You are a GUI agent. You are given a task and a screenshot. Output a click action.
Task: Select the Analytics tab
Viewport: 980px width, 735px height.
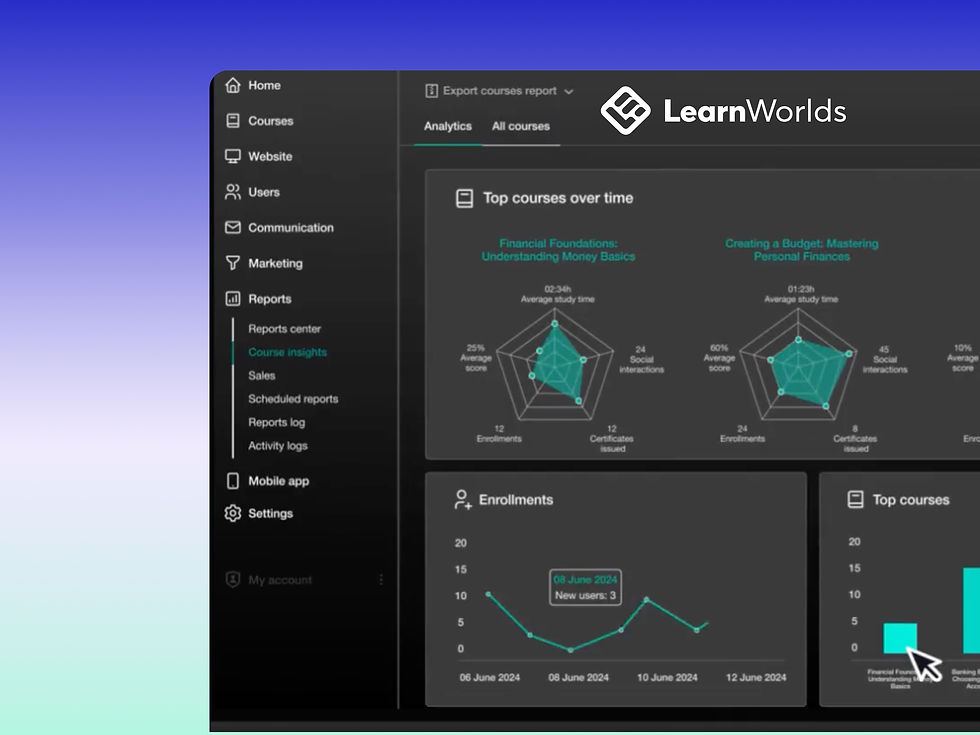[447, 126]
